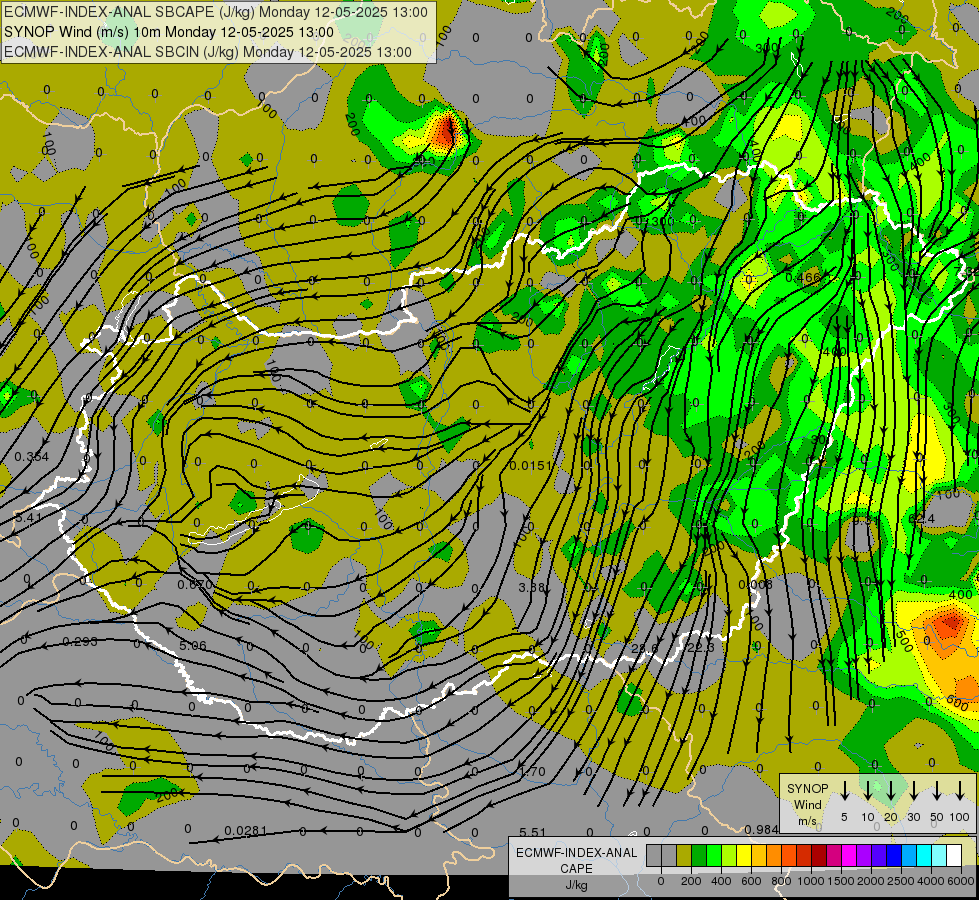Click the 22.3 value on the map
The width and height of the screenshot is (979, 900).
[x=701, y=647]
